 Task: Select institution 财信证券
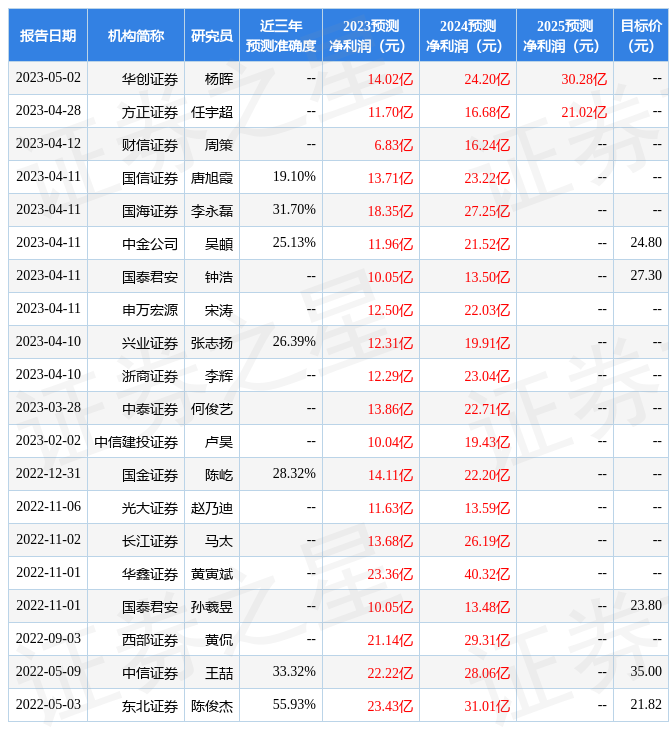coord(150,145)
